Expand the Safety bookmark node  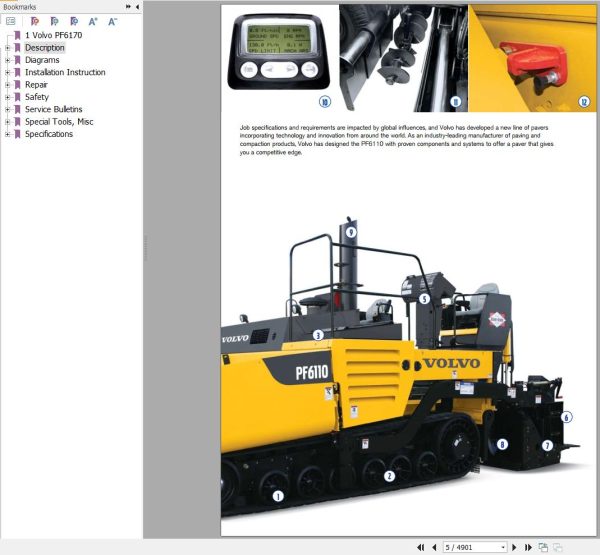pos(7,97)
